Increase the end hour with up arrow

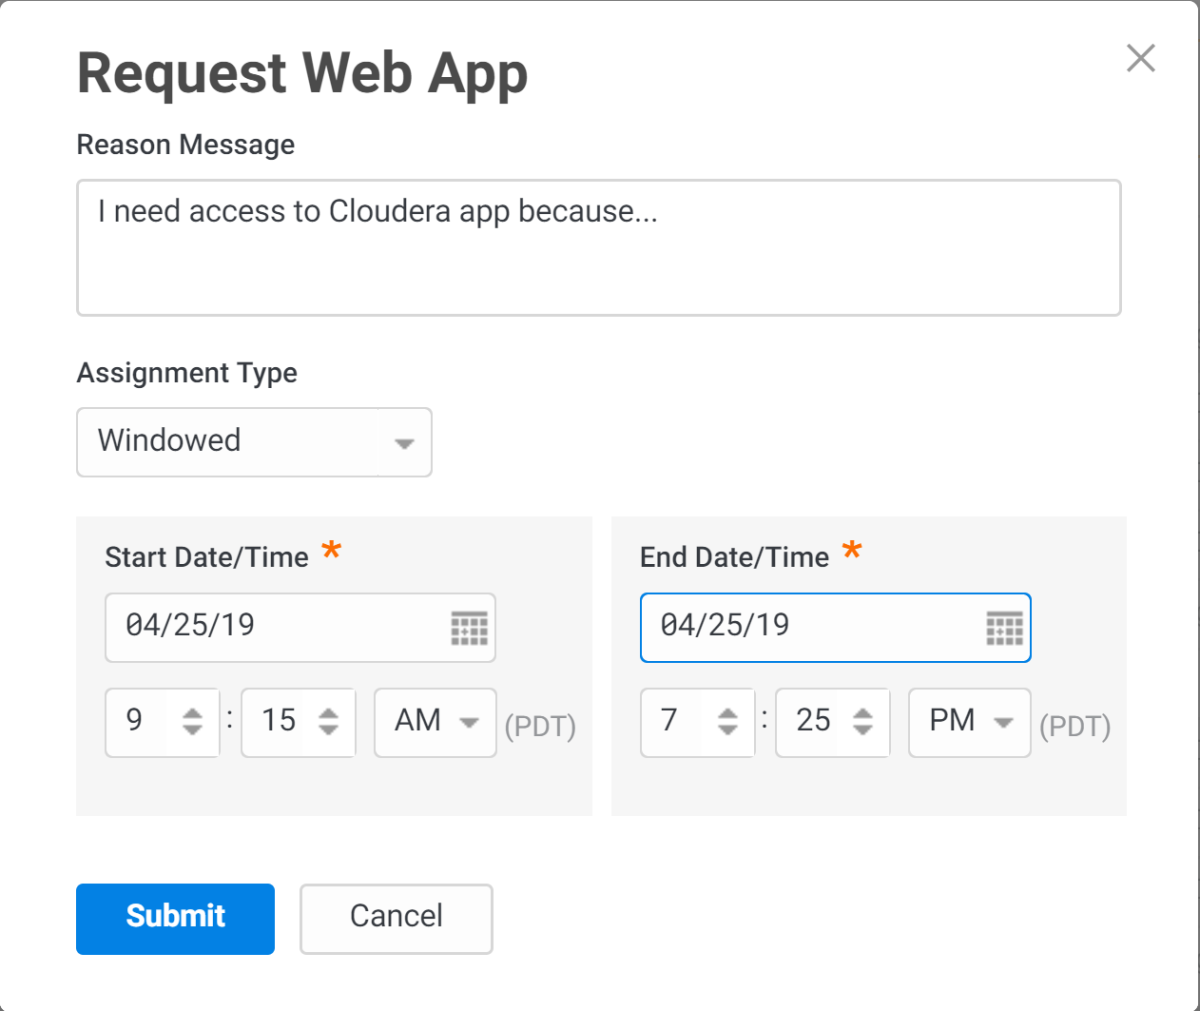728,712
